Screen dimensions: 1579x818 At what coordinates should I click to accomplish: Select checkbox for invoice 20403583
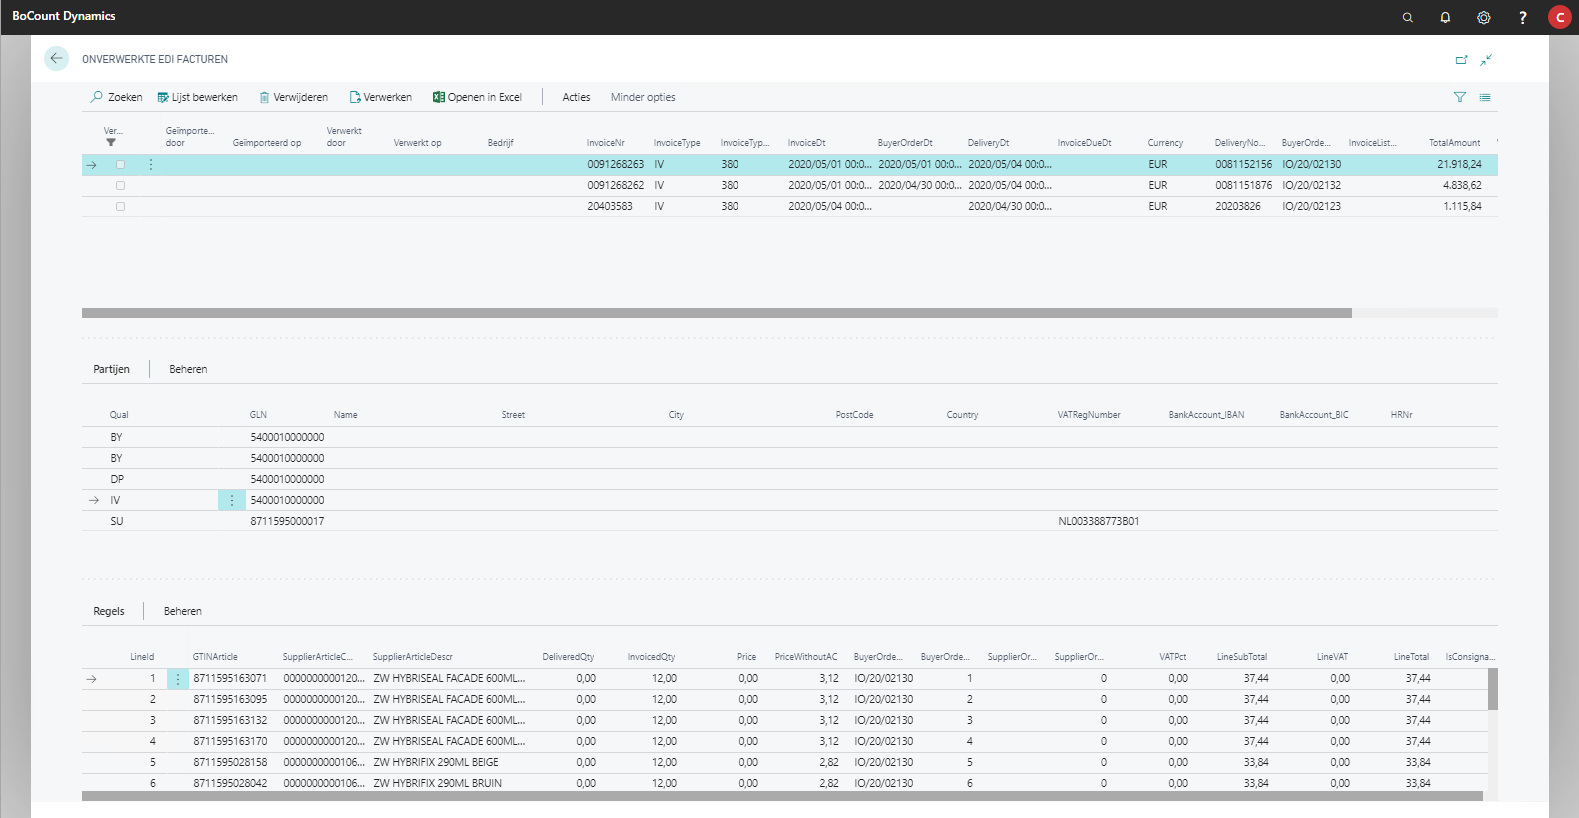(x=120, y=207)
